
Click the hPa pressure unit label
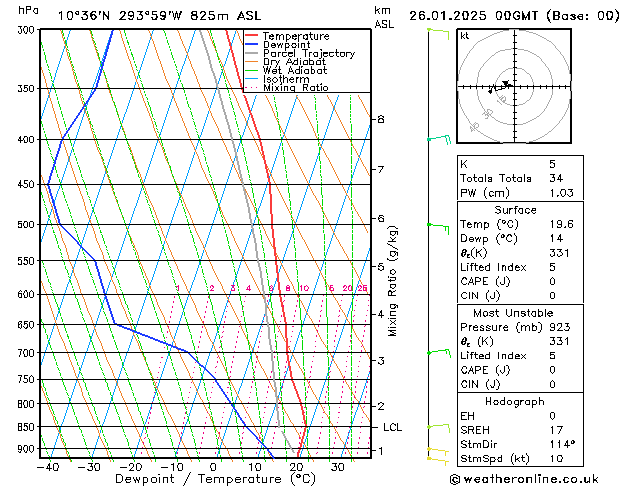pyautogui.click(x=28, y=10)
